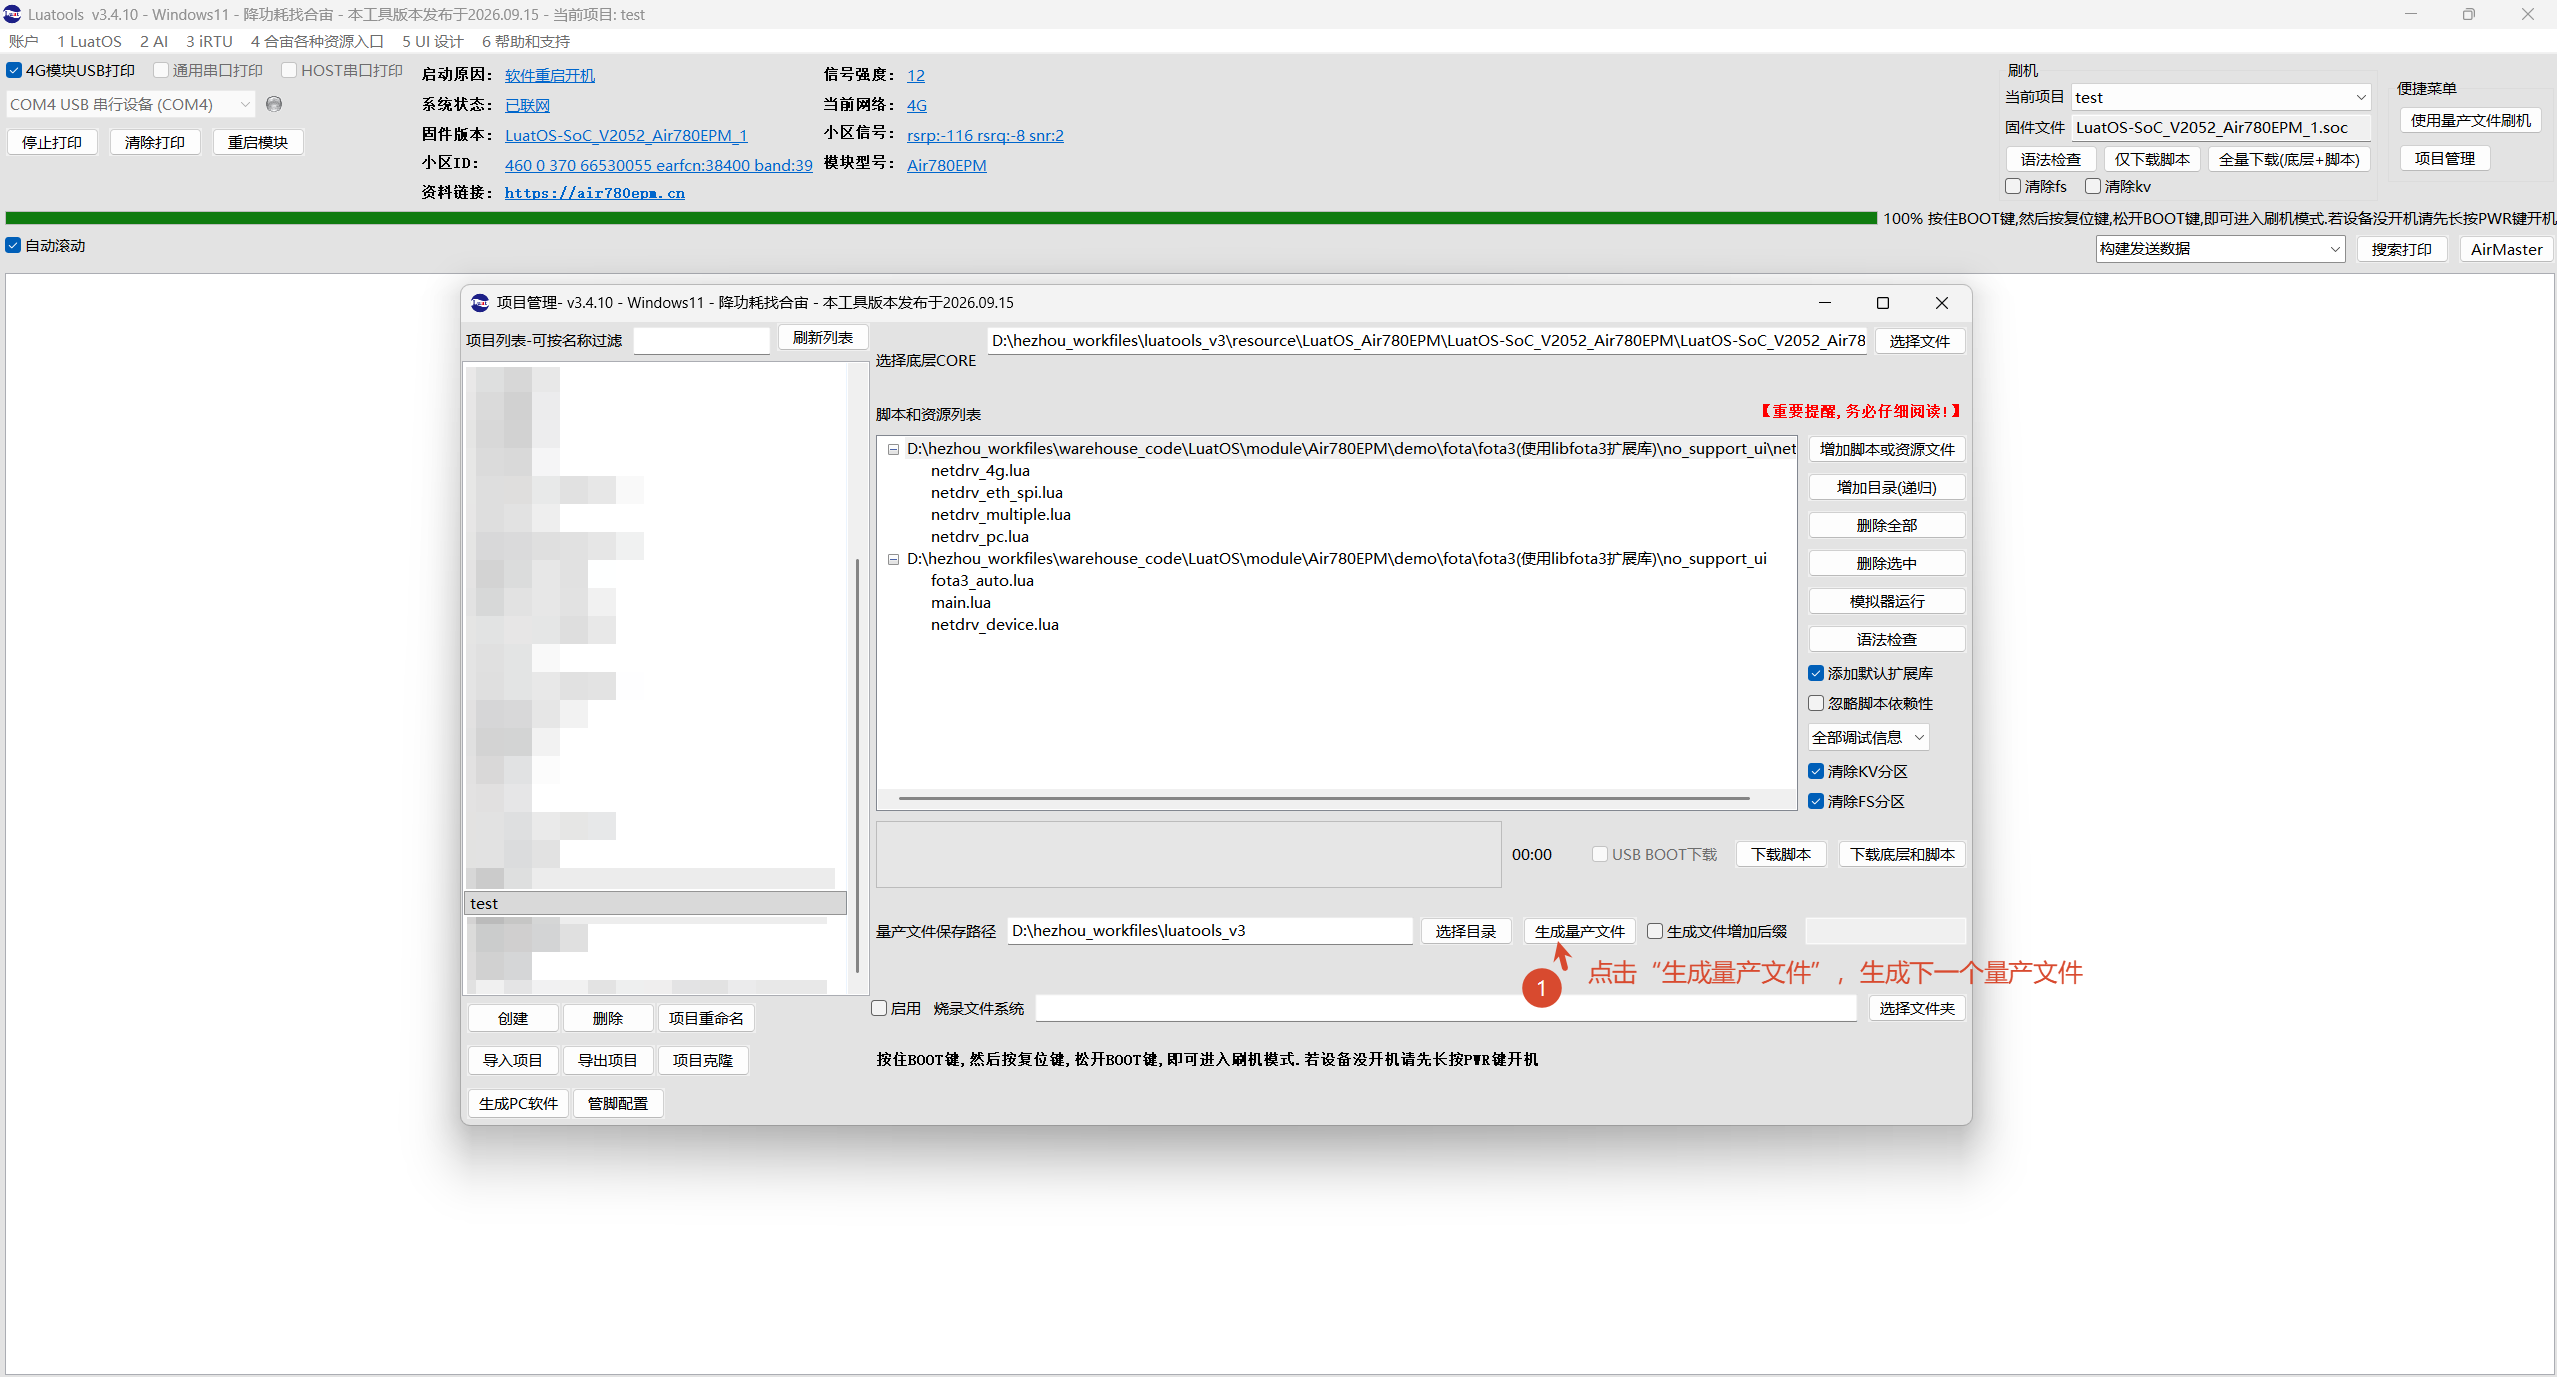2557x1377 pixels.
Task: Click the 量产文件保存路径 path field
Action: [x=1210, y=931]
